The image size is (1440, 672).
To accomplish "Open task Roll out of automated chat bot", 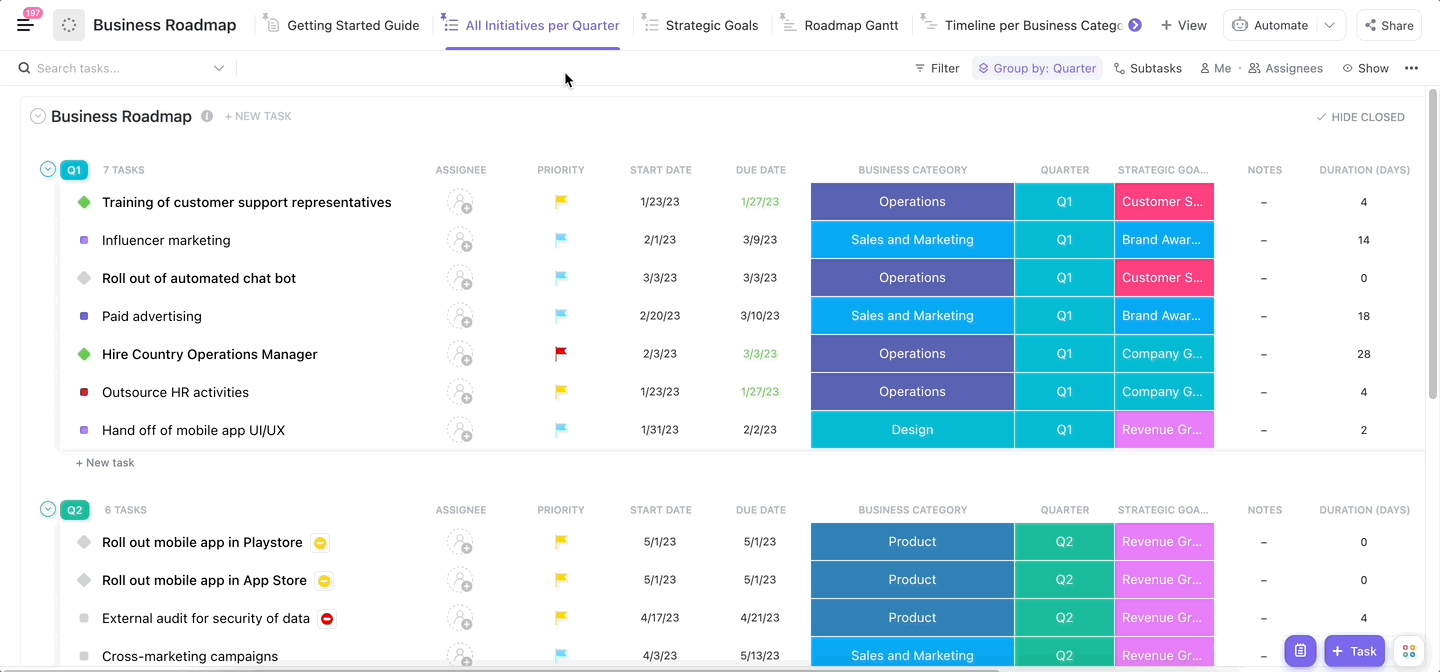I will [199, 278].
